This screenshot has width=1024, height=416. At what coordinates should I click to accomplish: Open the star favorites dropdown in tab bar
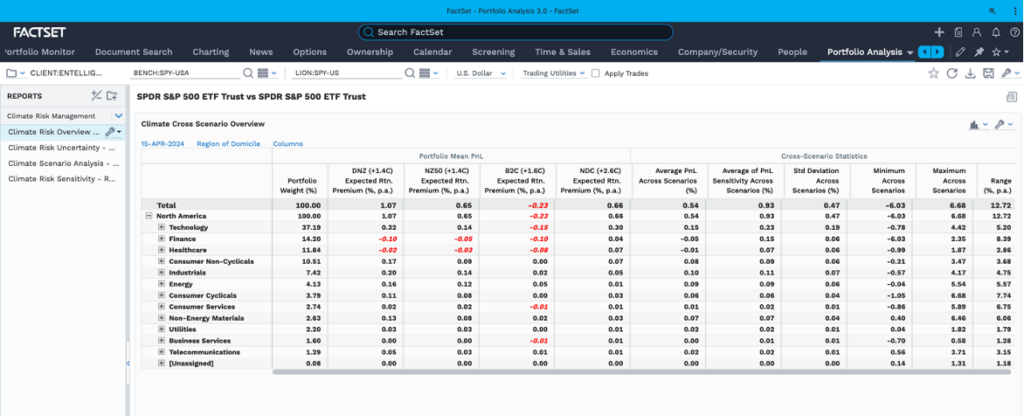[x=1000, y=52]
